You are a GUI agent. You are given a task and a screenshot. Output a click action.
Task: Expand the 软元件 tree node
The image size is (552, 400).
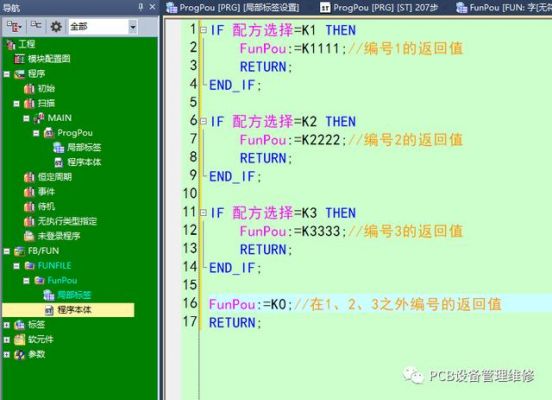[x=7, y=340]
